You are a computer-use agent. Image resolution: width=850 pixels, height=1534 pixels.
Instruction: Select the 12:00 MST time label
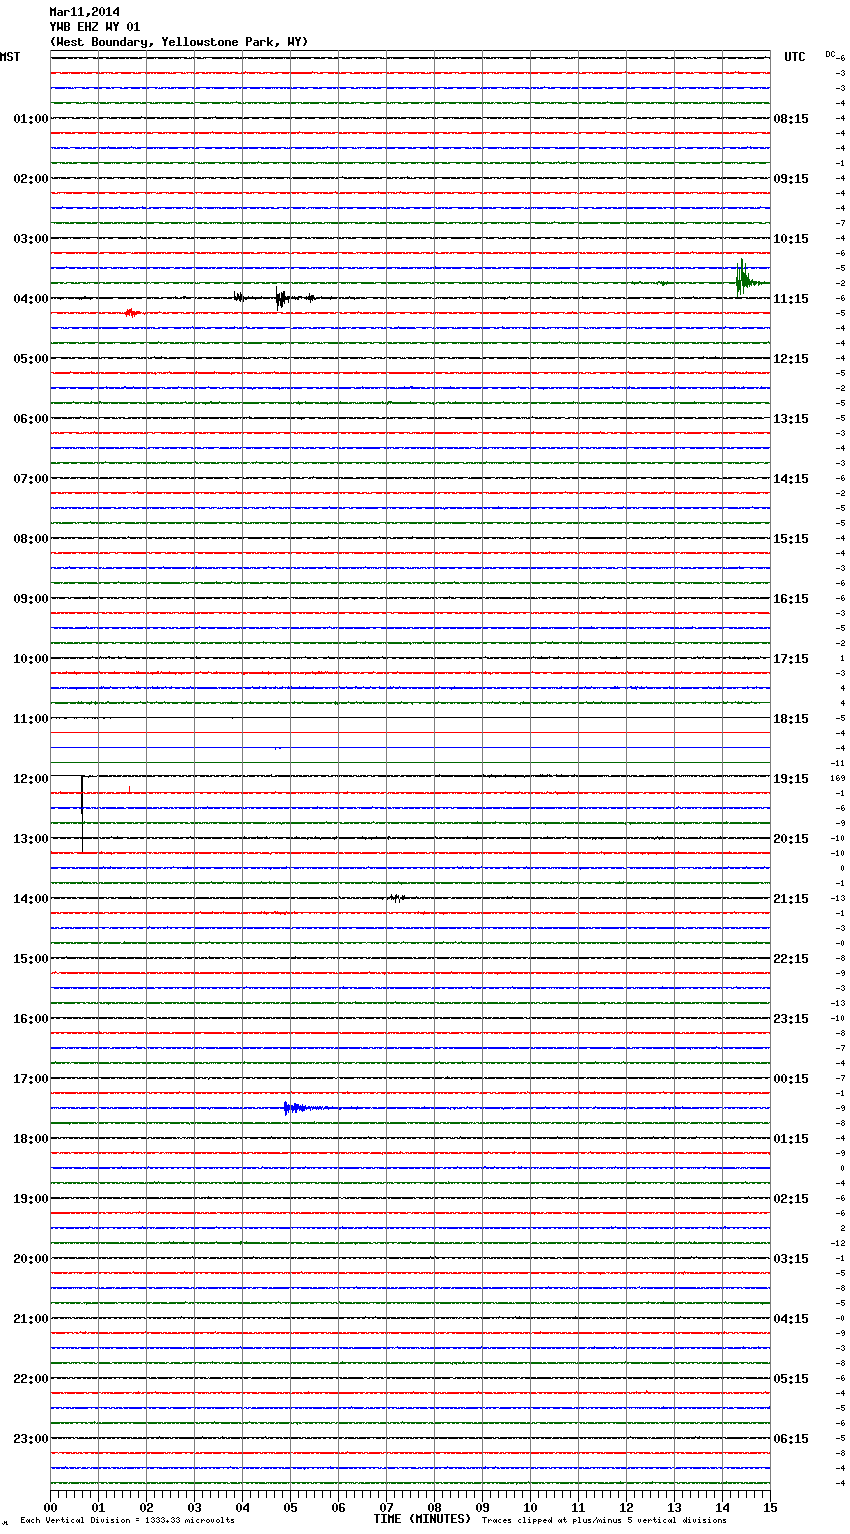tap(30, 779)
